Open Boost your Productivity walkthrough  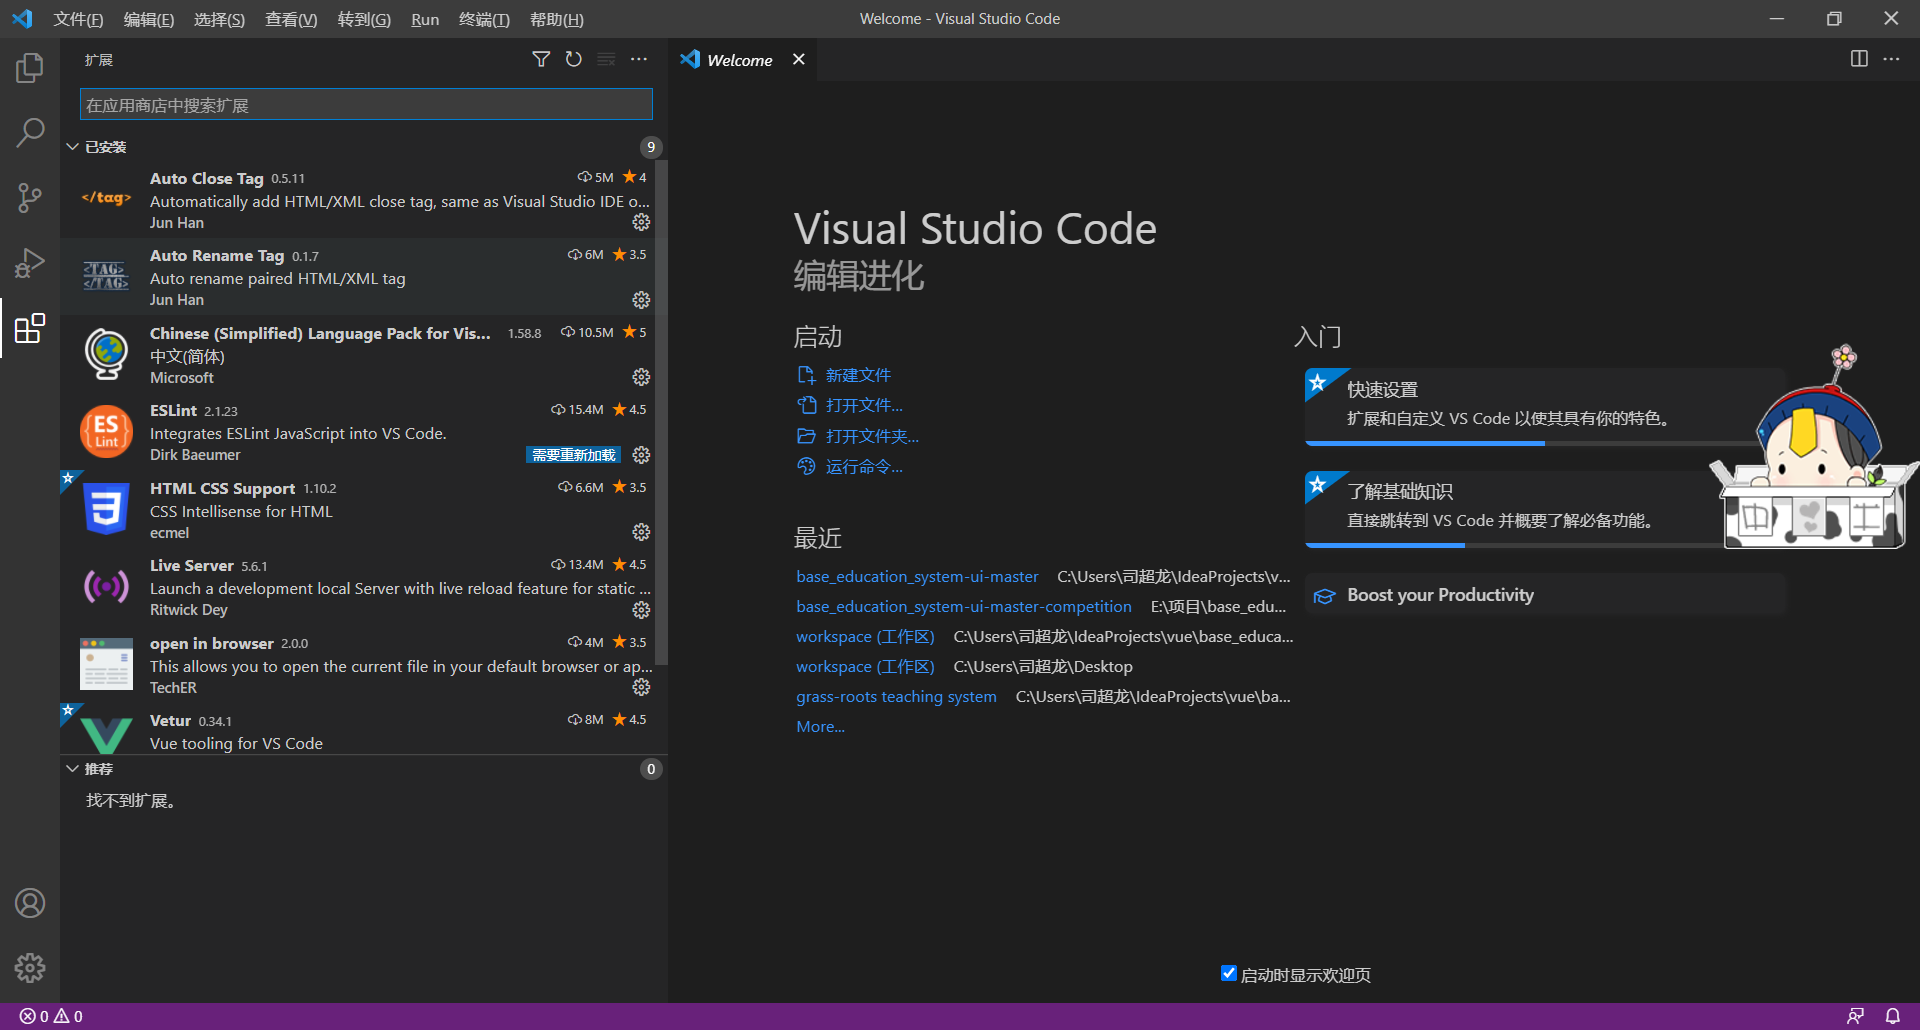click(x=1546, y=595)
